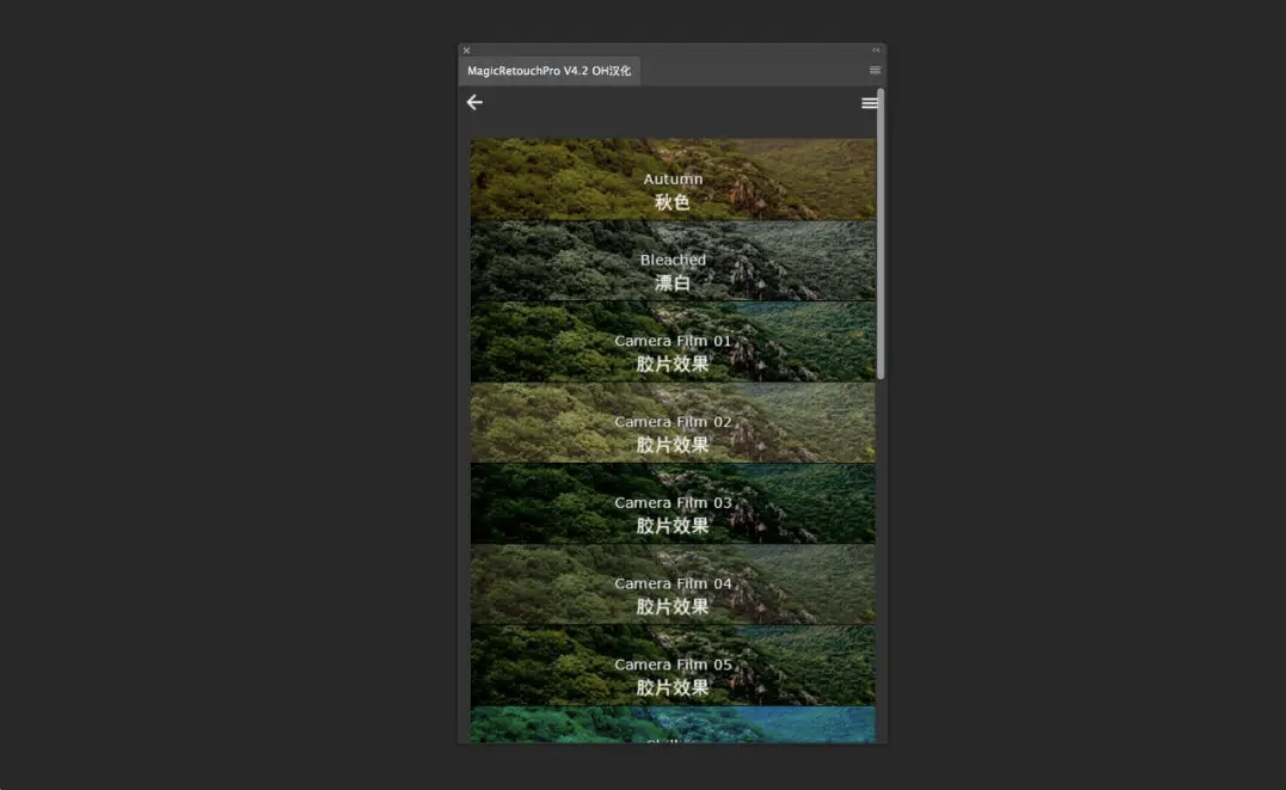
Task: Close the MagicRetouchPro panel
Action: tap(466, 50)
